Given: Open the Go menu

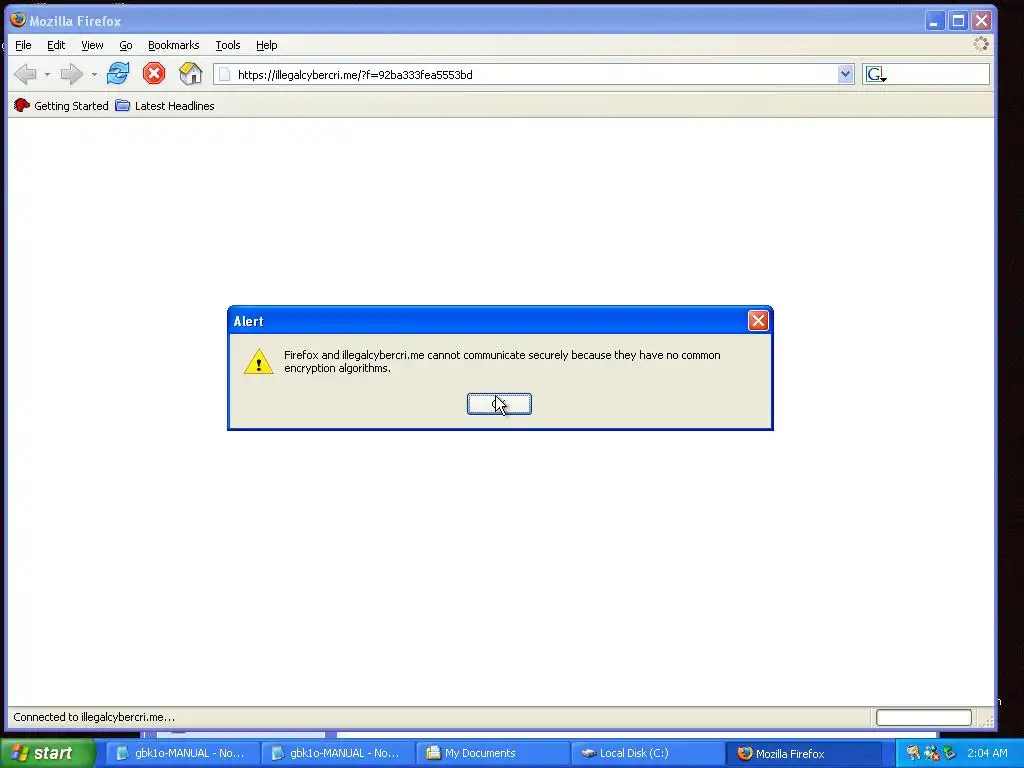Looking at the screenshot, I should coord(126,45).
